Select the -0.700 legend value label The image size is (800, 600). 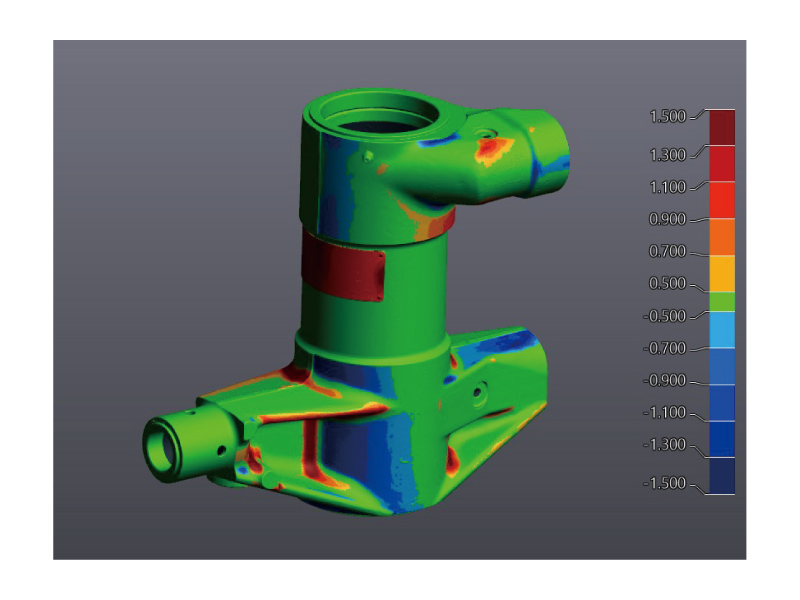tap(665, 349)
